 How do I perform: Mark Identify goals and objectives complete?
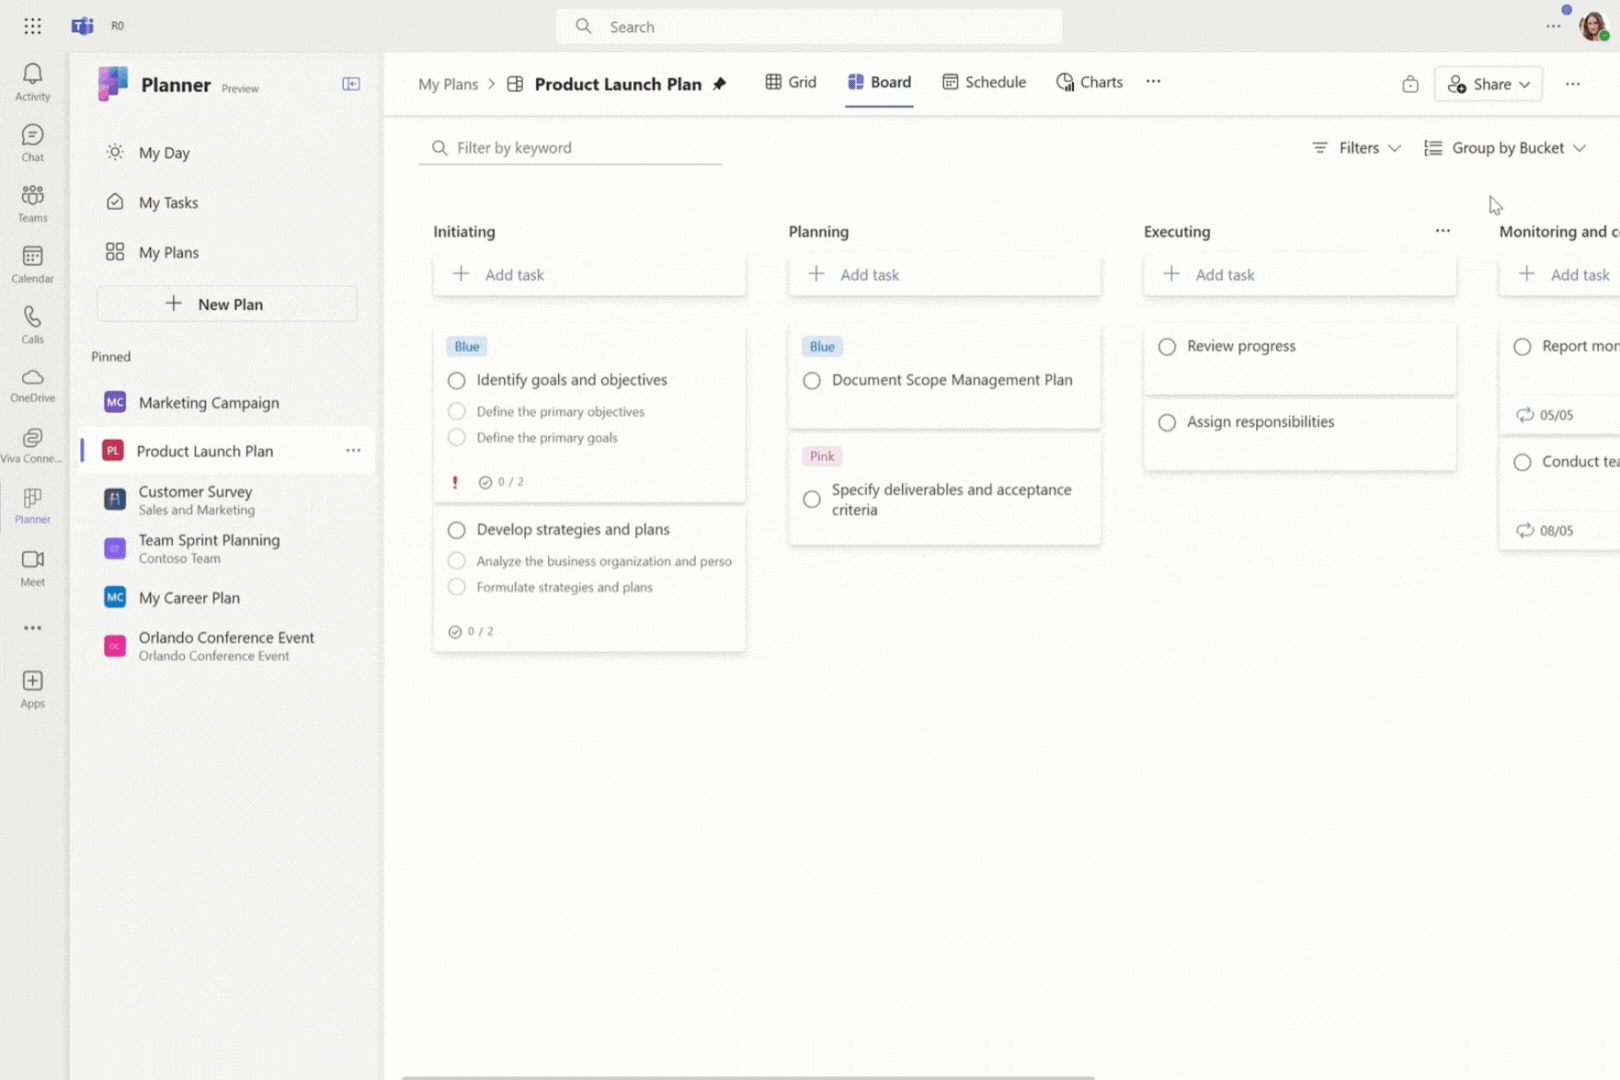pos(457,381)
